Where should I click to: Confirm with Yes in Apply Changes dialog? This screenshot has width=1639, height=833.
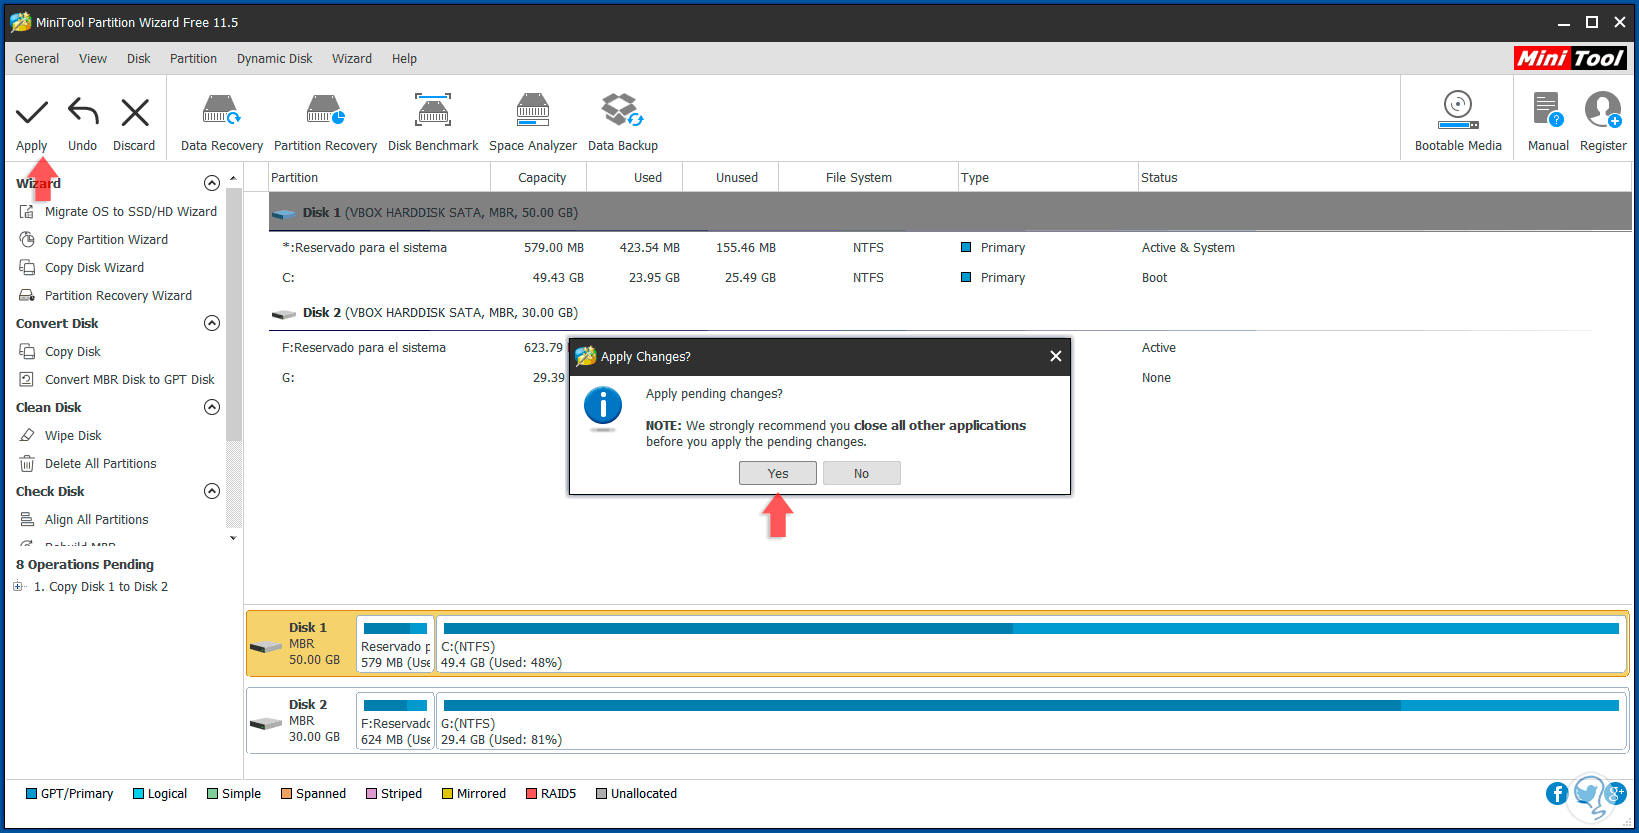[x=778, y=473]
